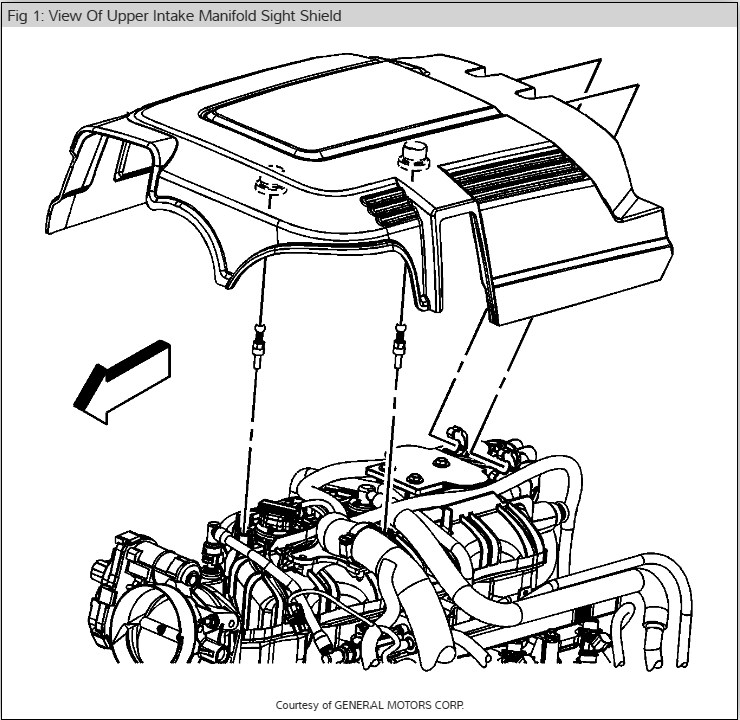The height and width of the screenshot is (720, 740).
Task: Click the round cap knob on sight shield
Action: click(413, 155)
